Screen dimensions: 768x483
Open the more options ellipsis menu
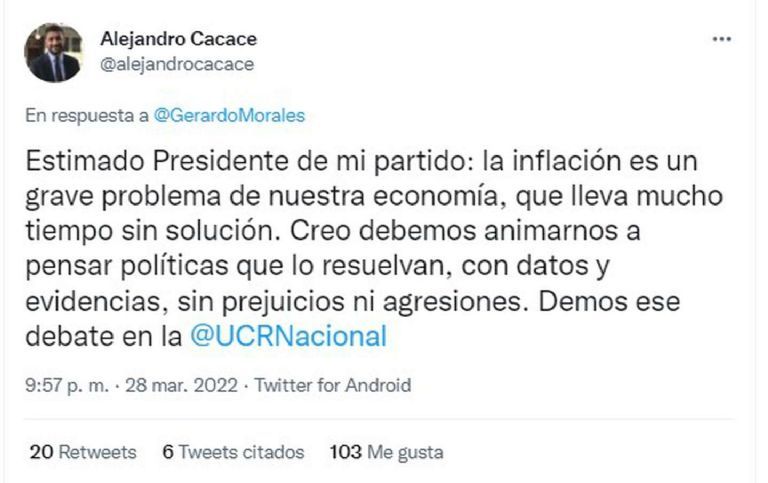[721, 39]
